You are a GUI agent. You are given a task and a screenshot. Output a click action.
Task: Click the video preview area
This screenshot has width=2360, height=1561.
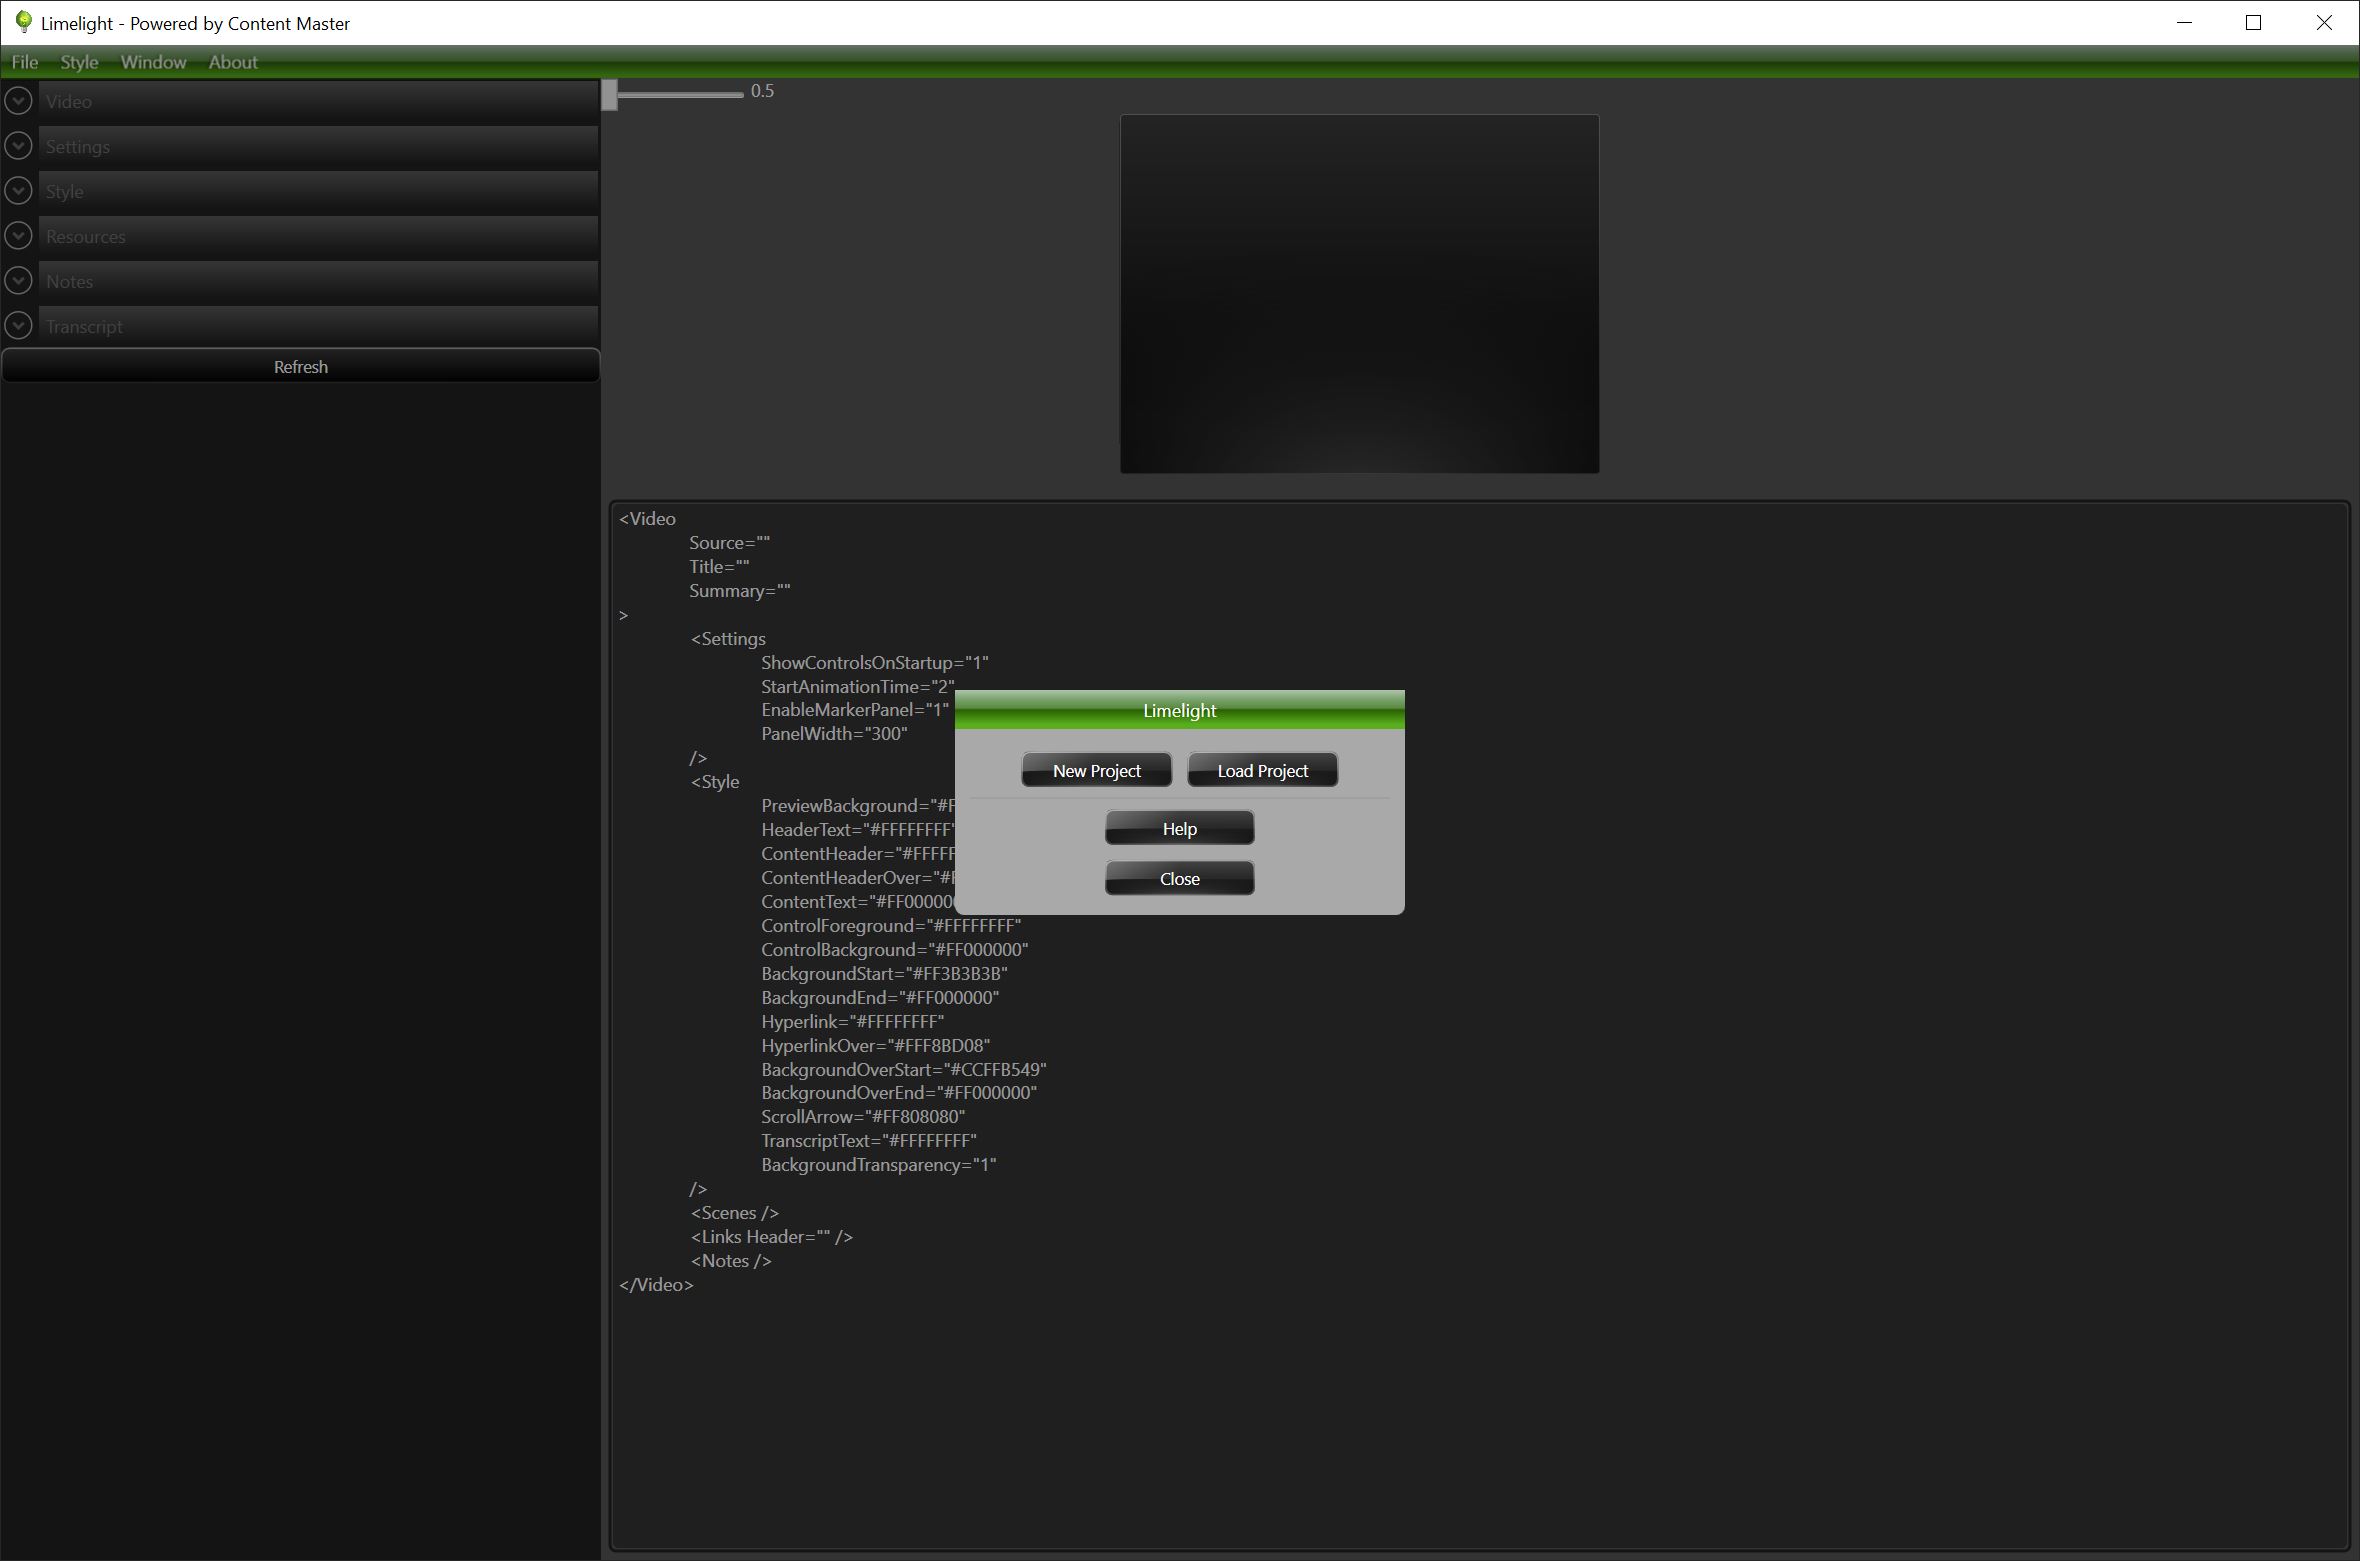(x=1359, y=293)
